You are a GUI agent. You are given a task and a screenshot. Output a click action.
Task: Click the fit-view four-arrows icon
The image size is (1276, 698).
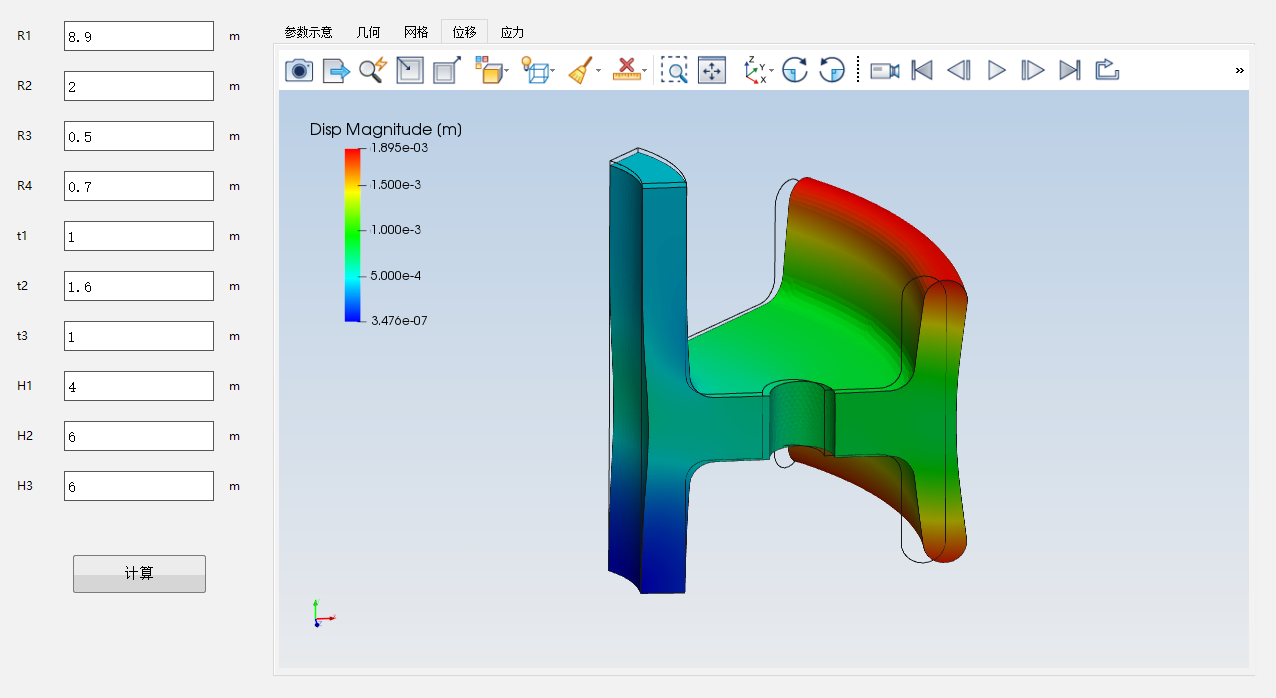coord(712,70)
